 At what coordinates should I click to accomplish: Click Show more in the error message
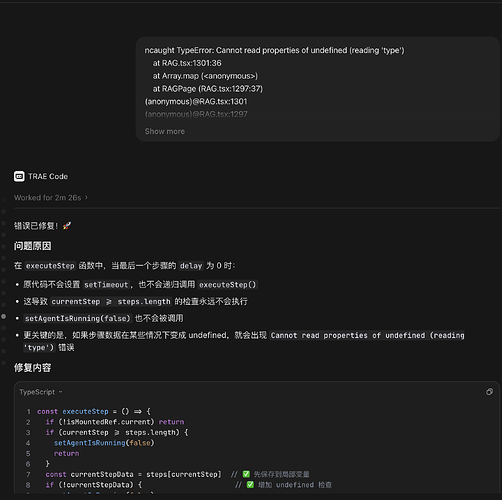pos(165,131)
